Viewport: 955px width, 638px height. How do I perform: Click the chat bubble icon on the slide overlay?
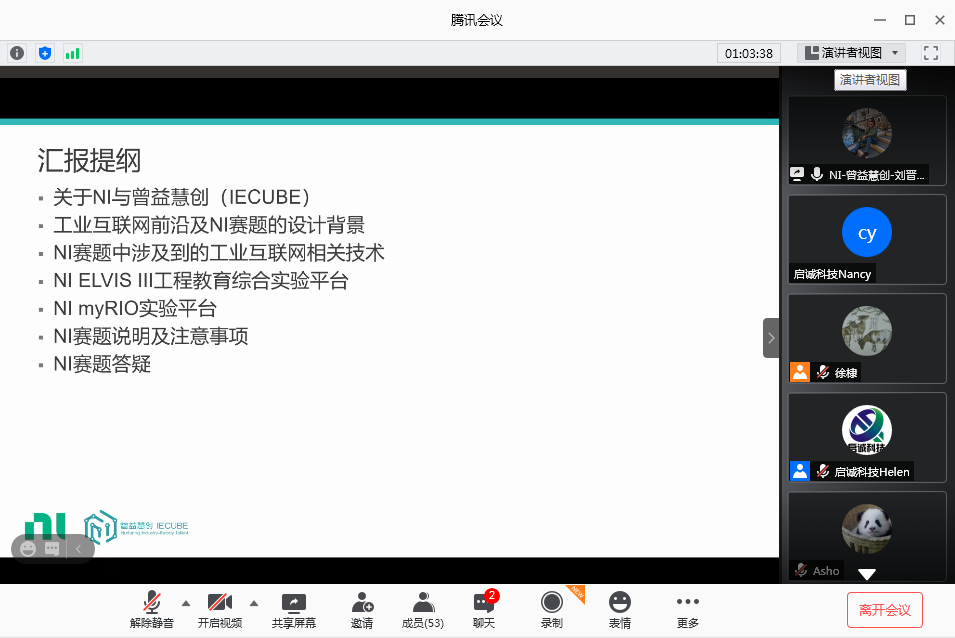pos(52,549)
